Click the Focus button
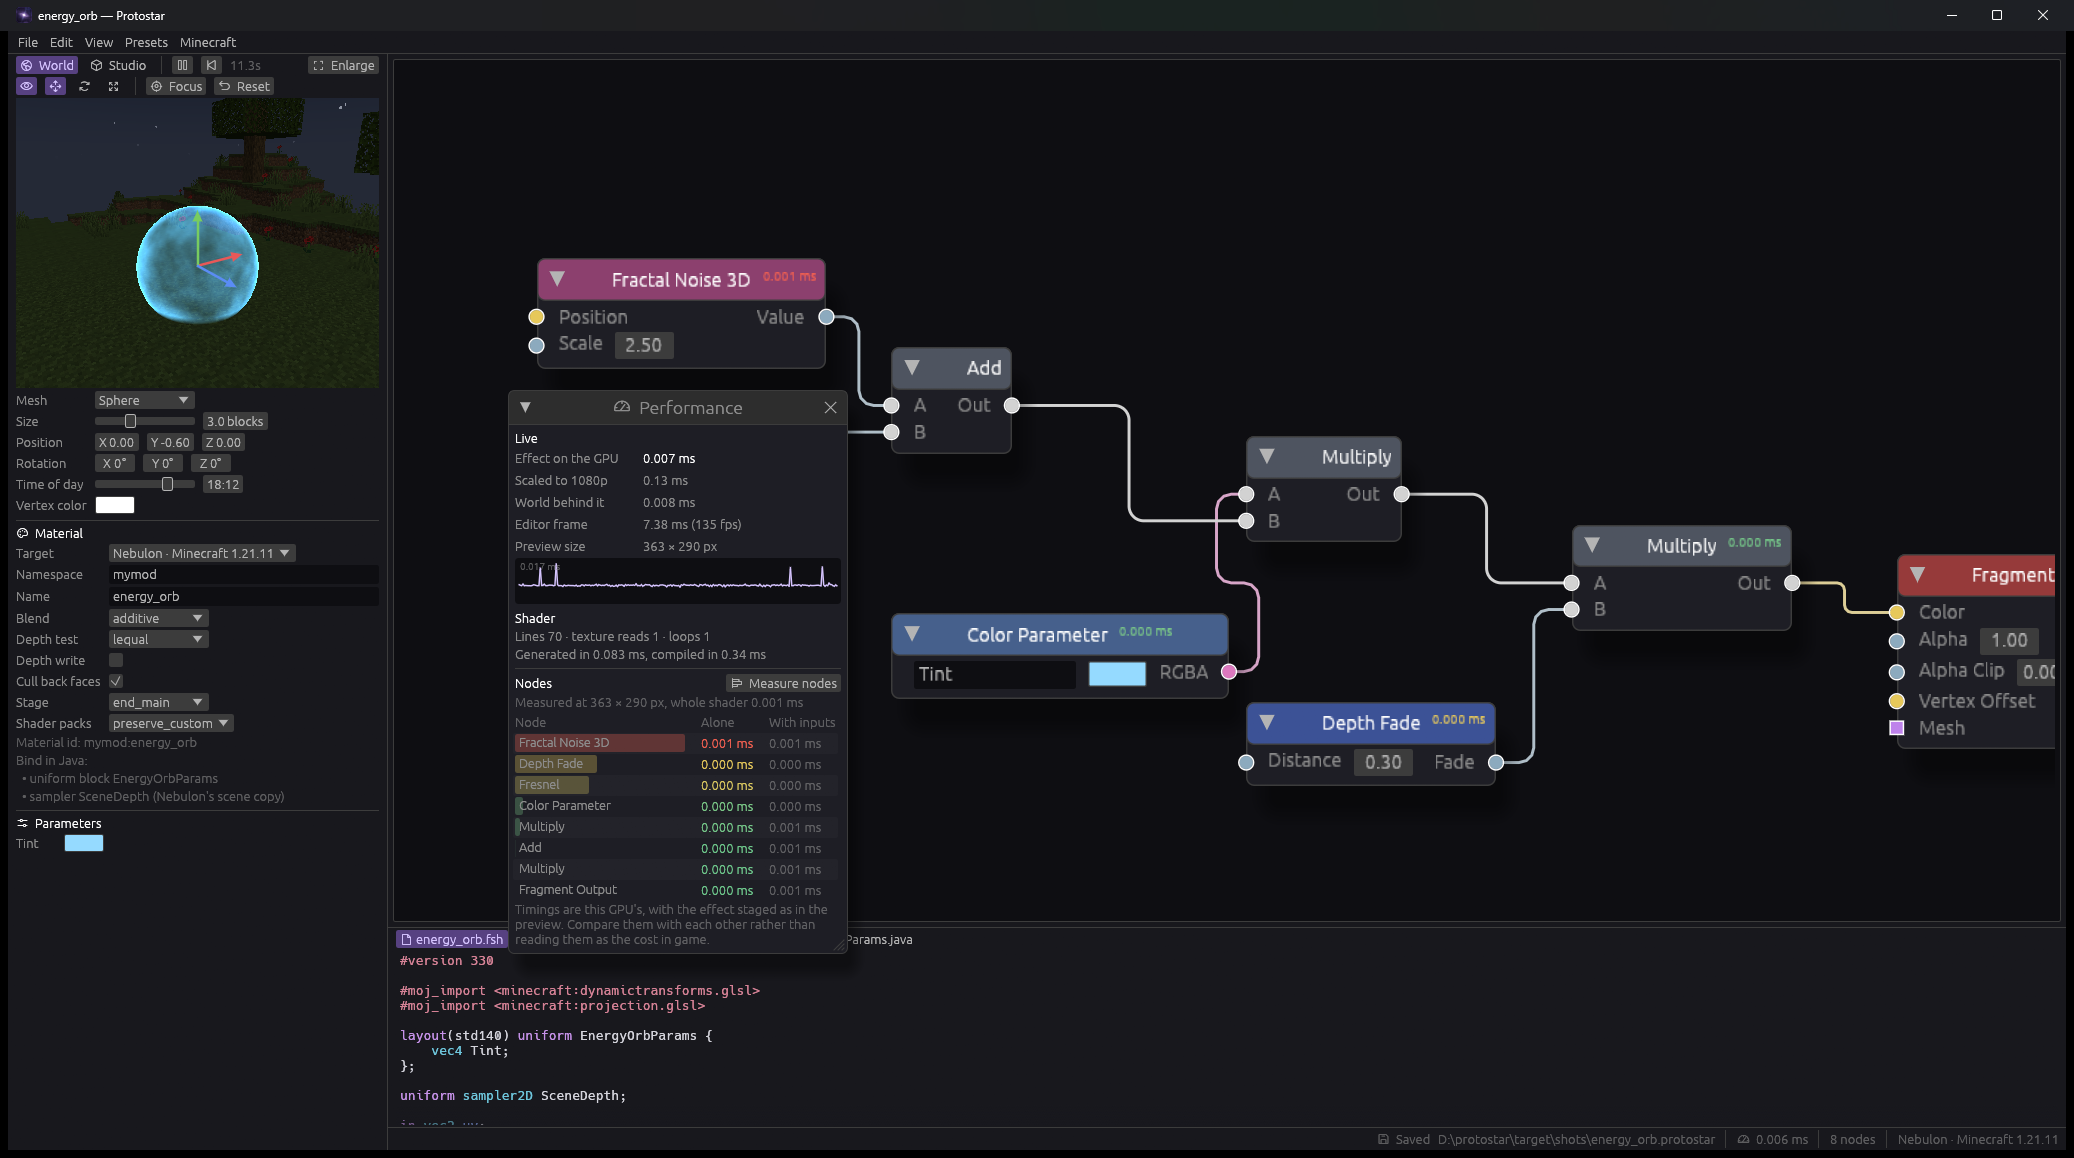Viewport: 2074px width, 1158px height. (176, 86)
